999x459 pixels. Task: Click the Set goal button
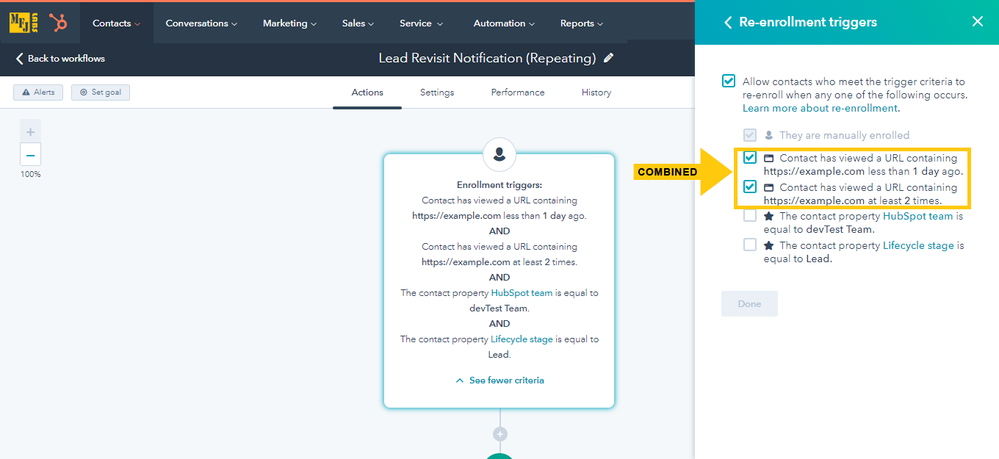(x=101, y=92)
